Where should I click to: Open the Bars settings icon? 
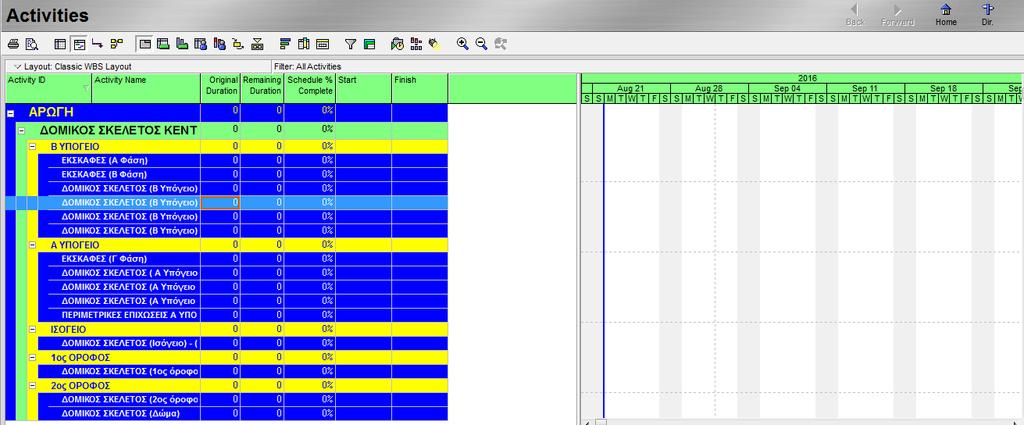click(x=285, y=44)
